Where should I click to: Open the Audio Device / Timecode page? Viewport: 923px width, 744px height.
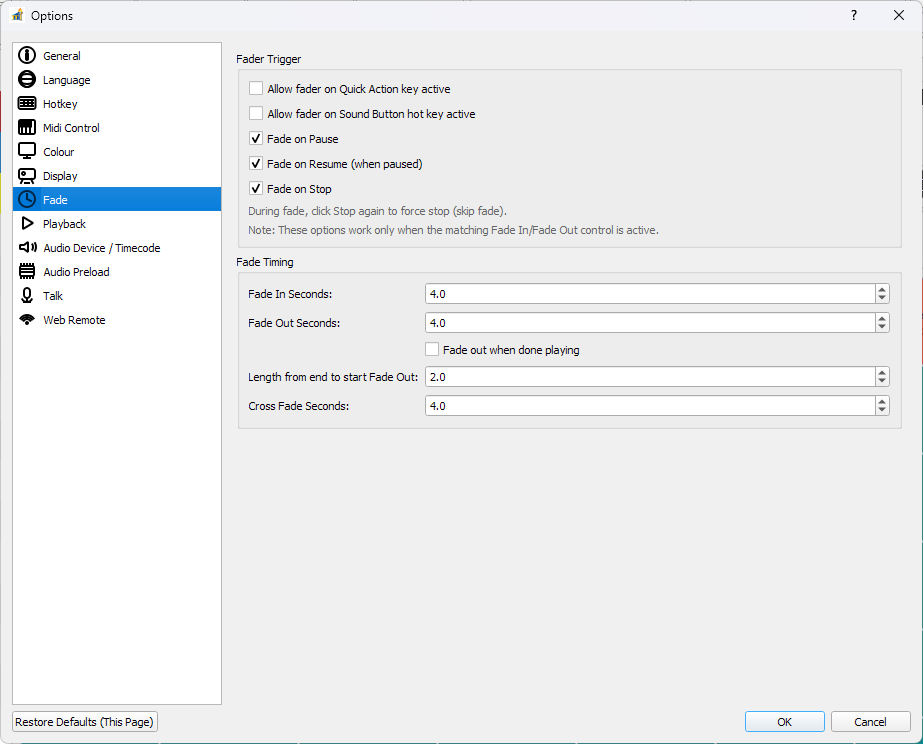[101, 248]
